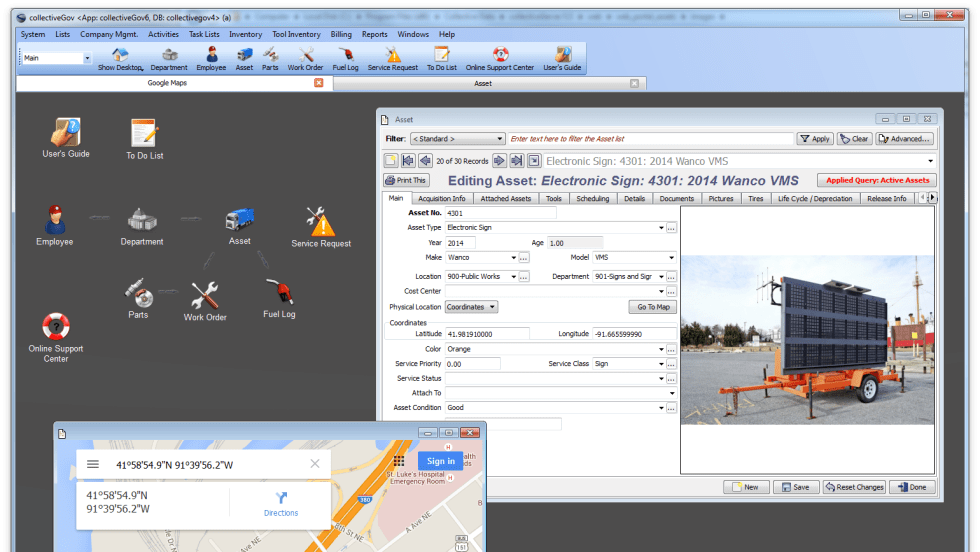
Task: Open the Fuel Log toolbar icon
Action: tap(345, 59)
